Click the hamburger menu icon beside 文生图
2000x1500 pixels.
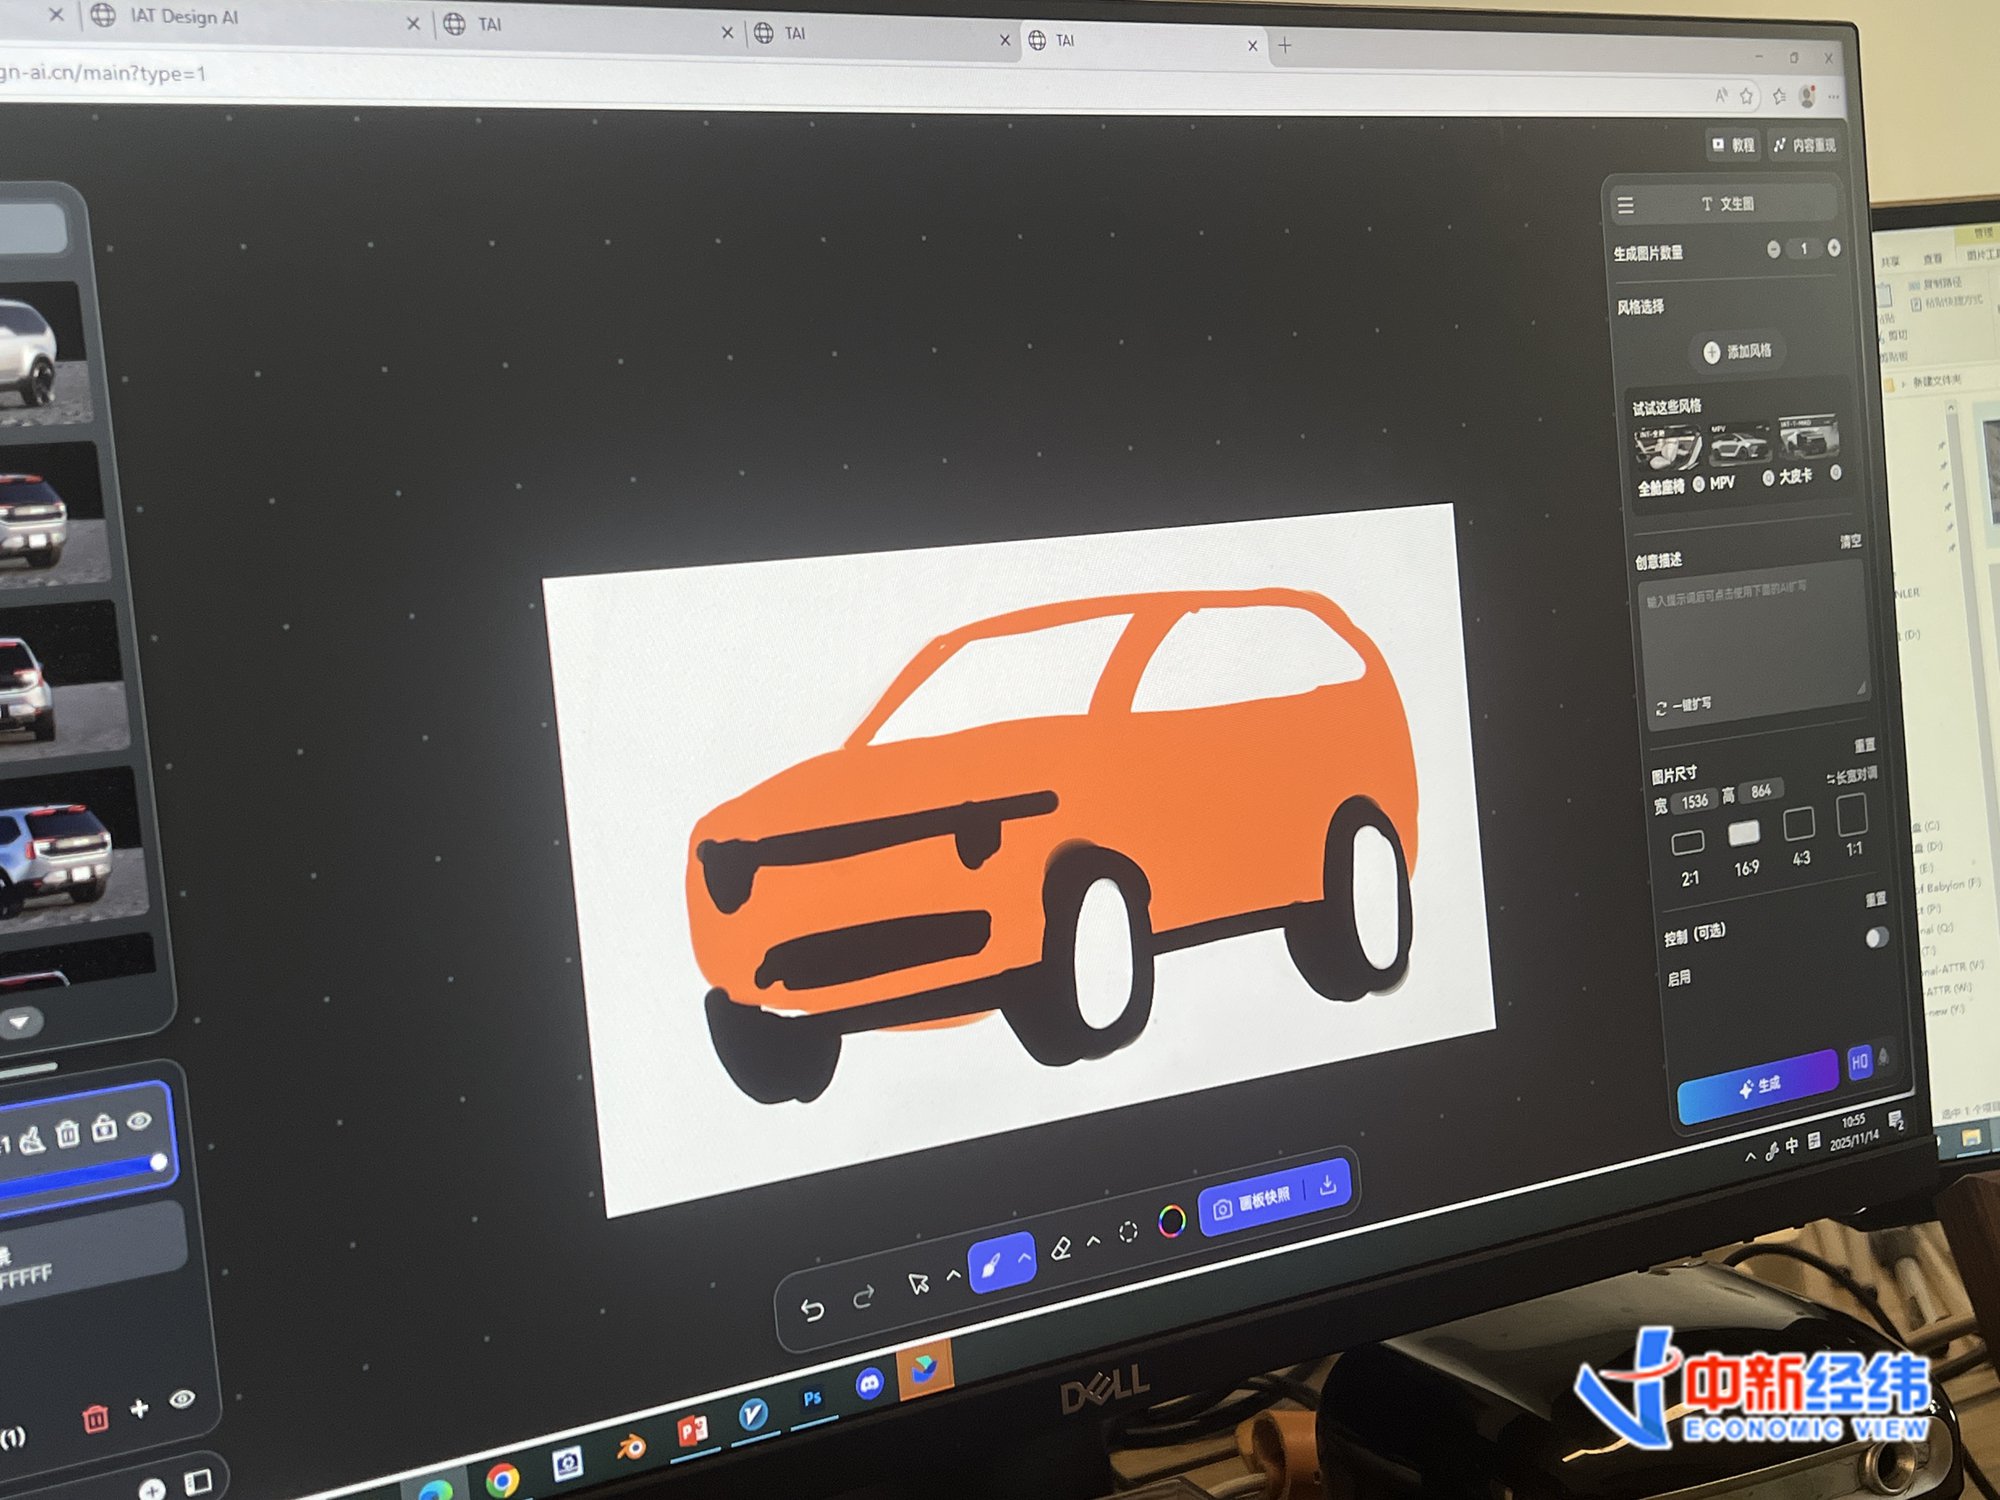point(1626,205)
